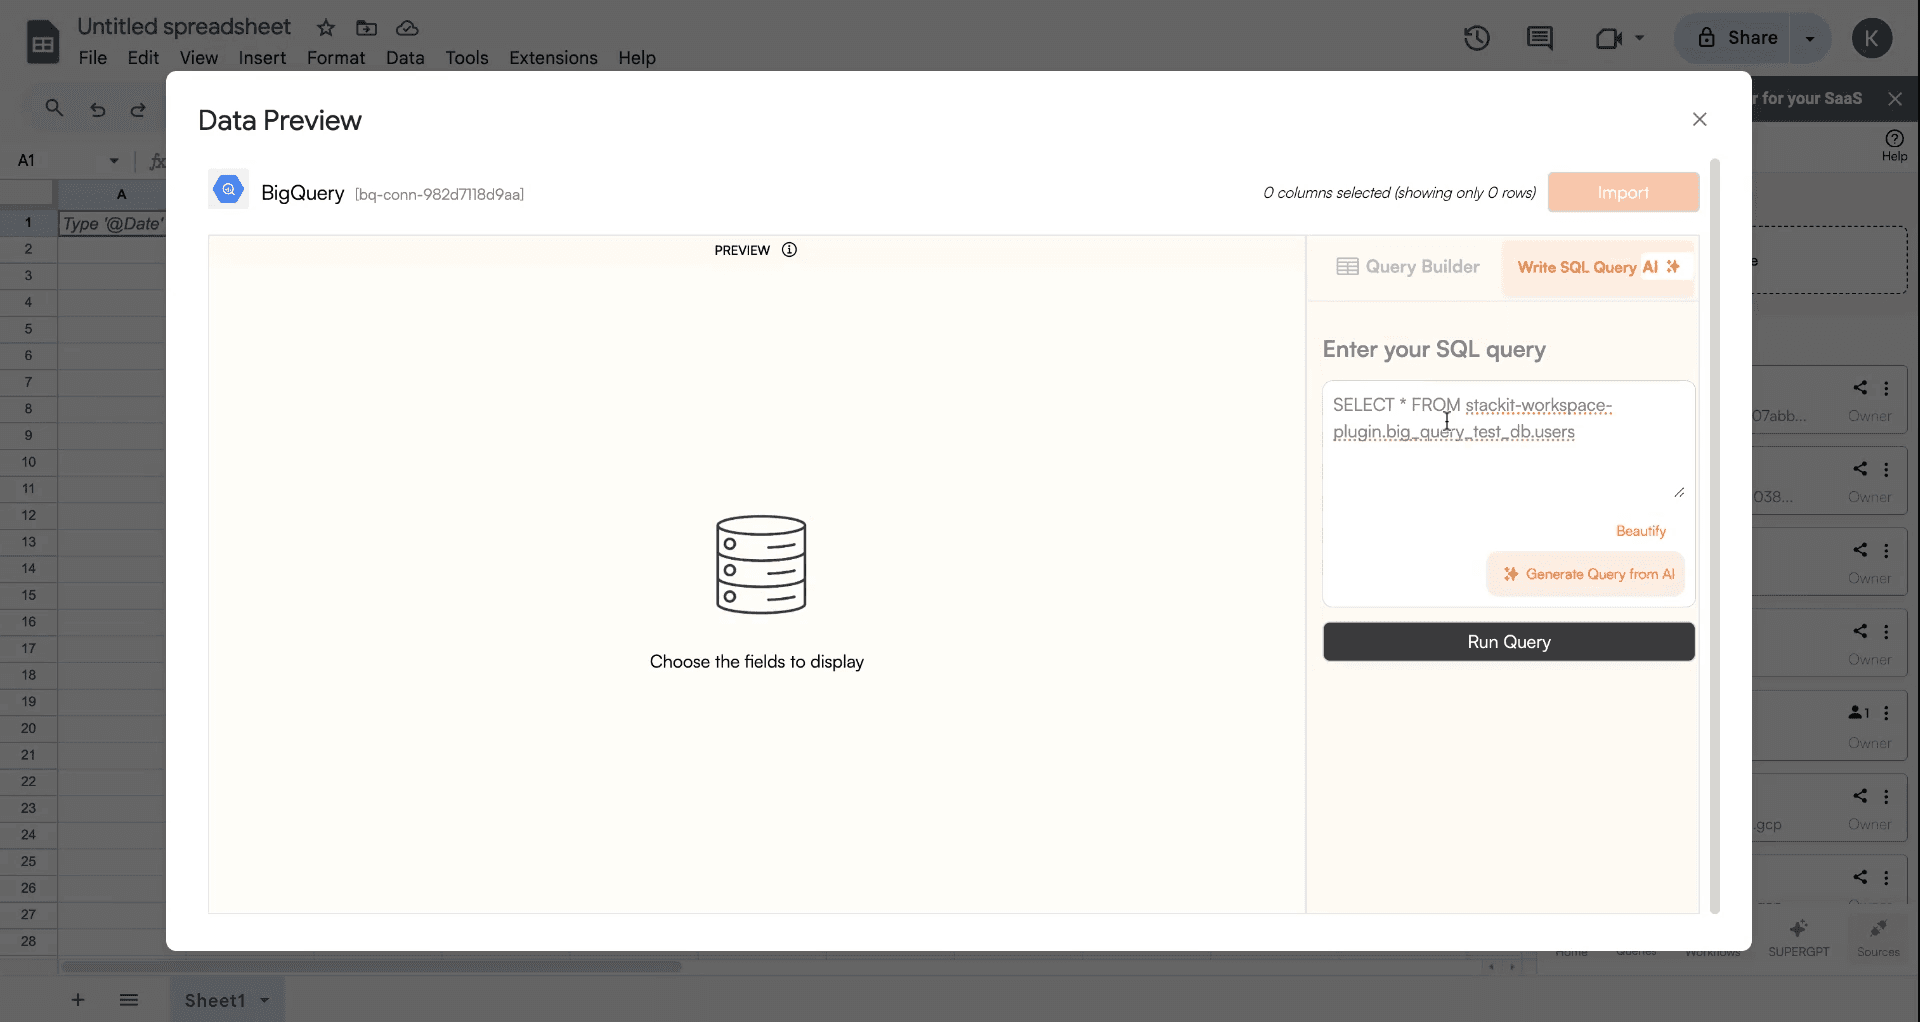
Task: Click the move to folder icon
Action: [366, 28]
